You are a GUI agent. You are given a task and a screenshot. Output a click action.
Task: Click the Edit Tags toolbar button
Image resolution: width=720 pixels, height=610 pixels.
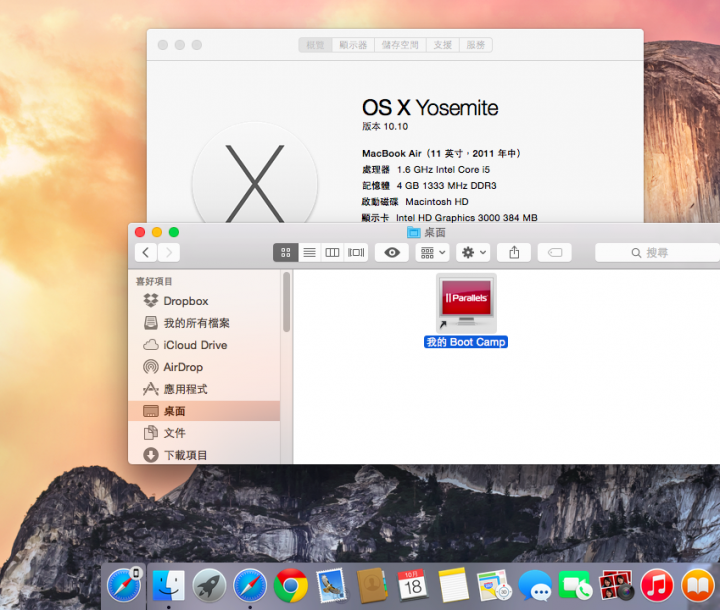[x=555, y=253]
